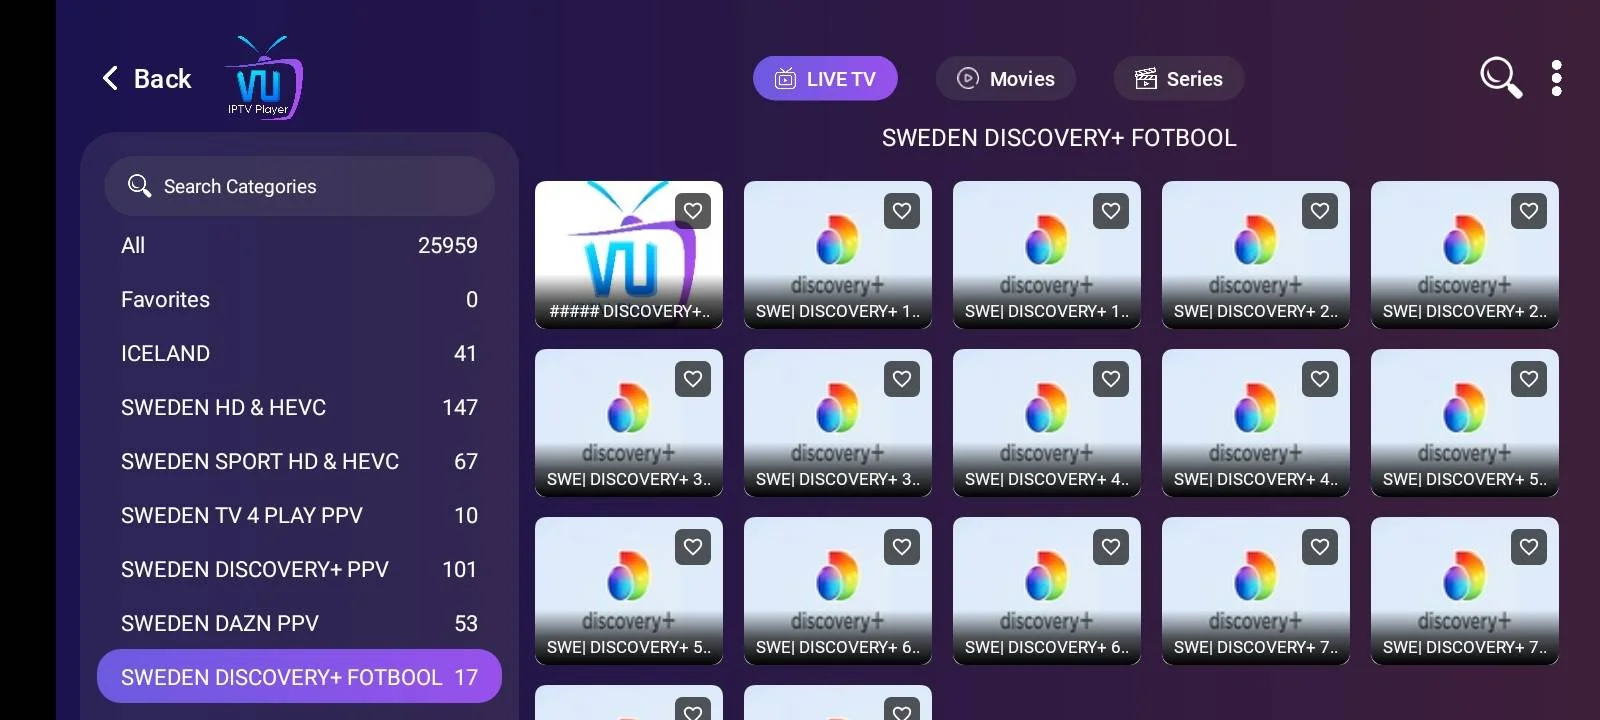1600x720 pixels.
Task: Open the SWEDEN DAZN PPV category
Action: (299, 623)
